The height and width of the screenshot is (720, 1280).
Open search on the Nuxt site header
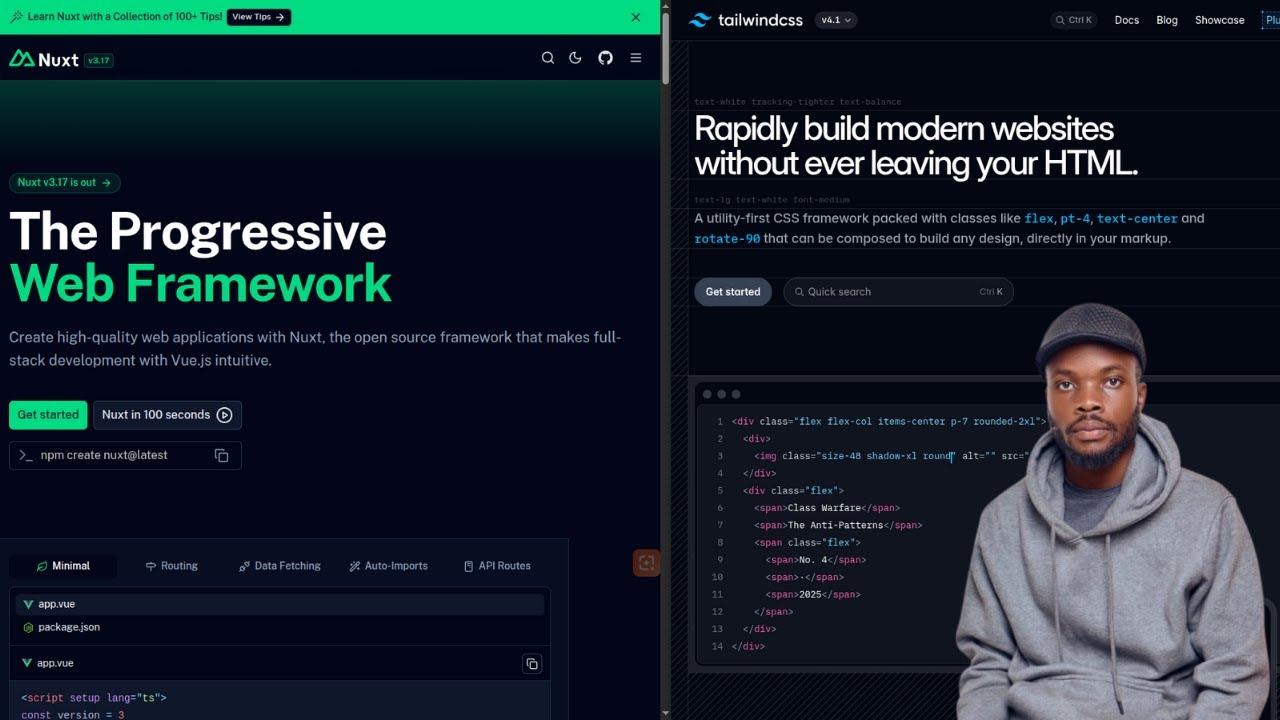point(548,58)
